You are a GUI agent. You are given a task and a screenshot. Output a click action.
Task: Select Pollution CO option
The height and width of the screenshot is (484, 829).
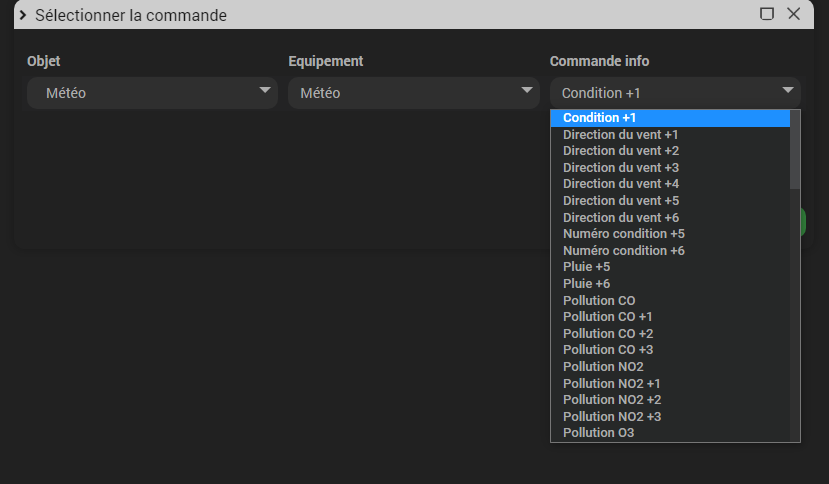[670, 300]
